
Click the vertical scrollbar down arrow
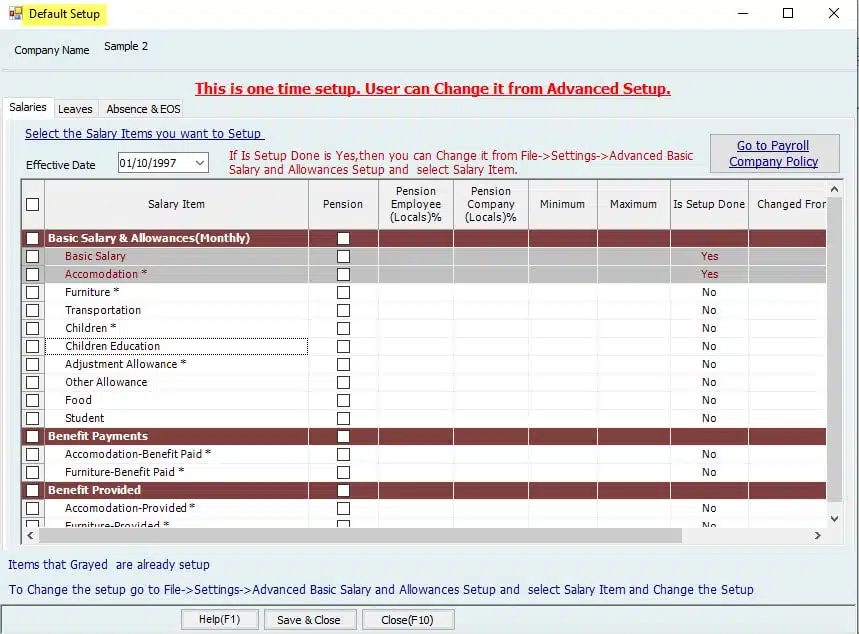pyautogui.click(x=834, y=518)
